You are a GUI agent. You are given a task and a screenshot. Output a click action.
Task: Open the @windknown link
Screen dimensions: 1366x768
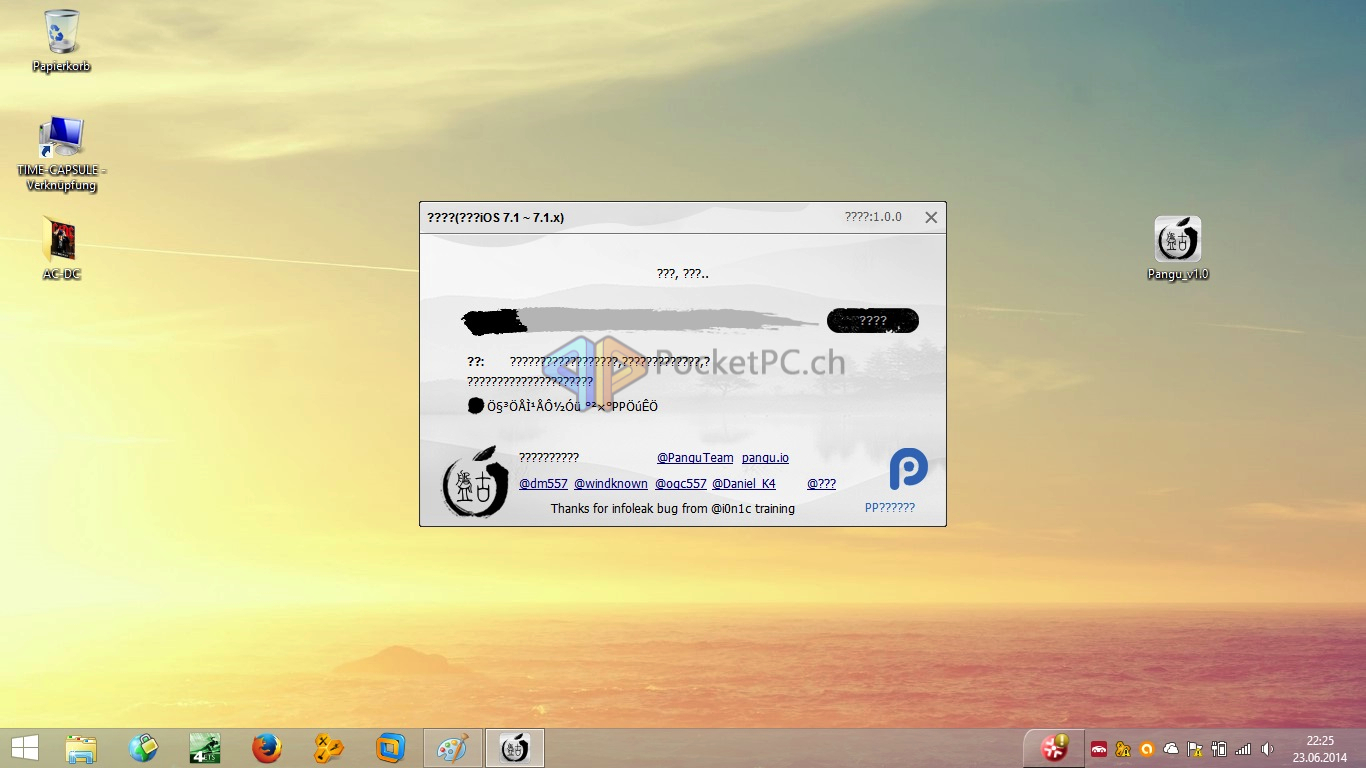(611, 484)
